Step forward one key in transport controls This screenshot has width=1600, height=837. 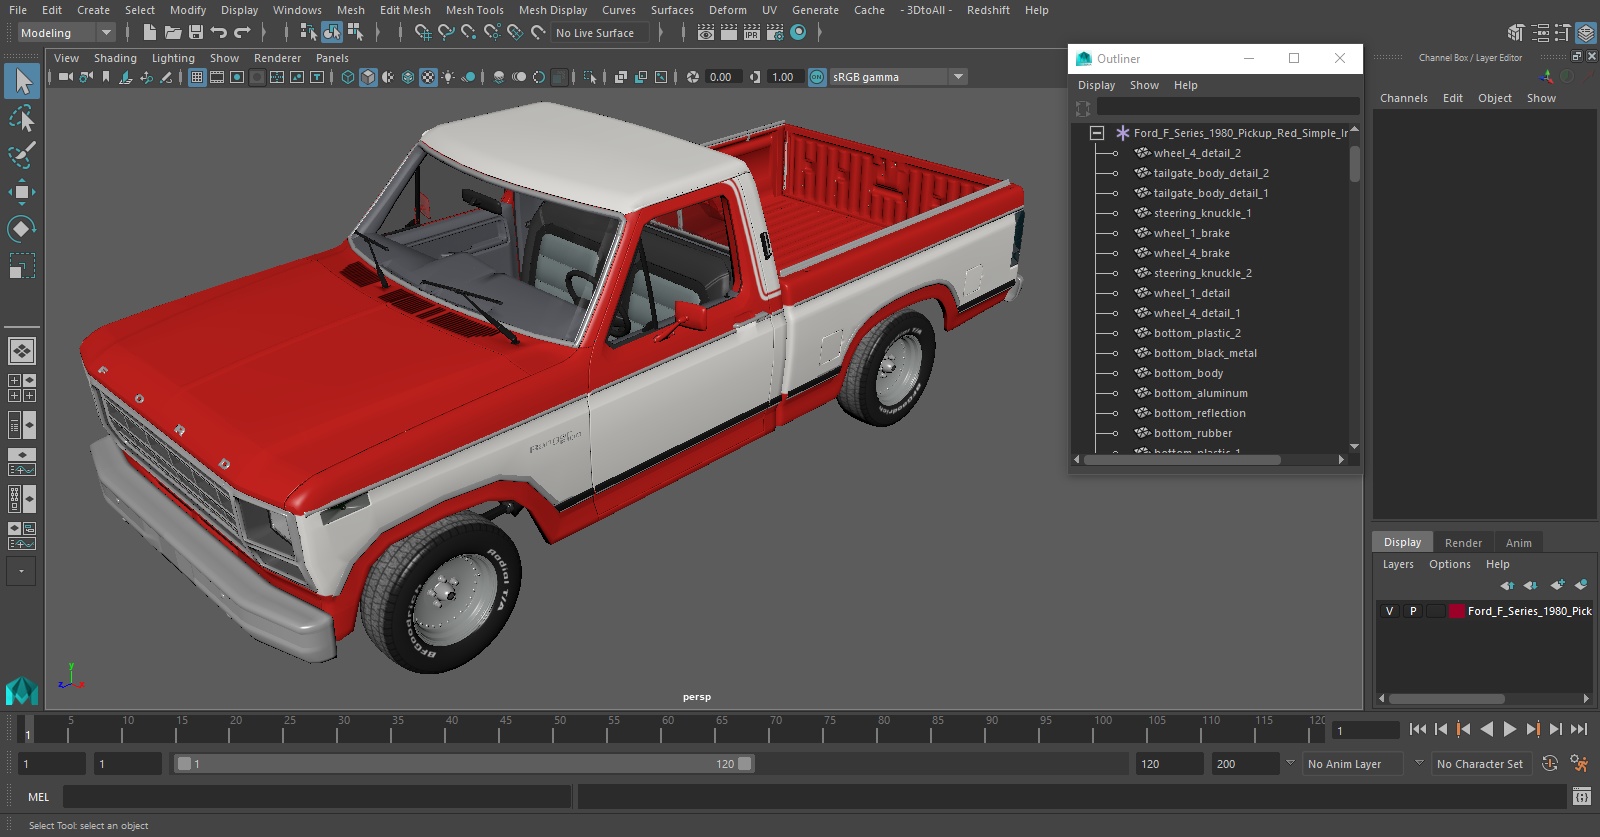click(x=1533, y=730)
